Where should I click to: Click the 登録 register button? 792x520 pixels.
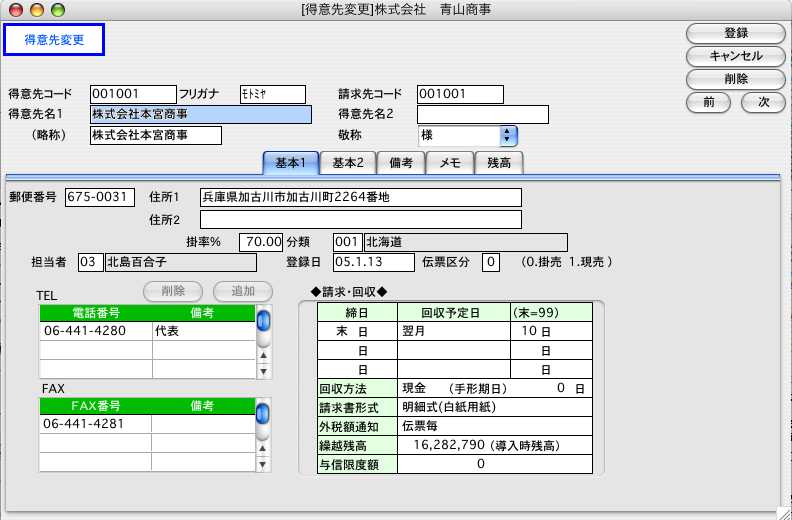(x=735, y=33)
